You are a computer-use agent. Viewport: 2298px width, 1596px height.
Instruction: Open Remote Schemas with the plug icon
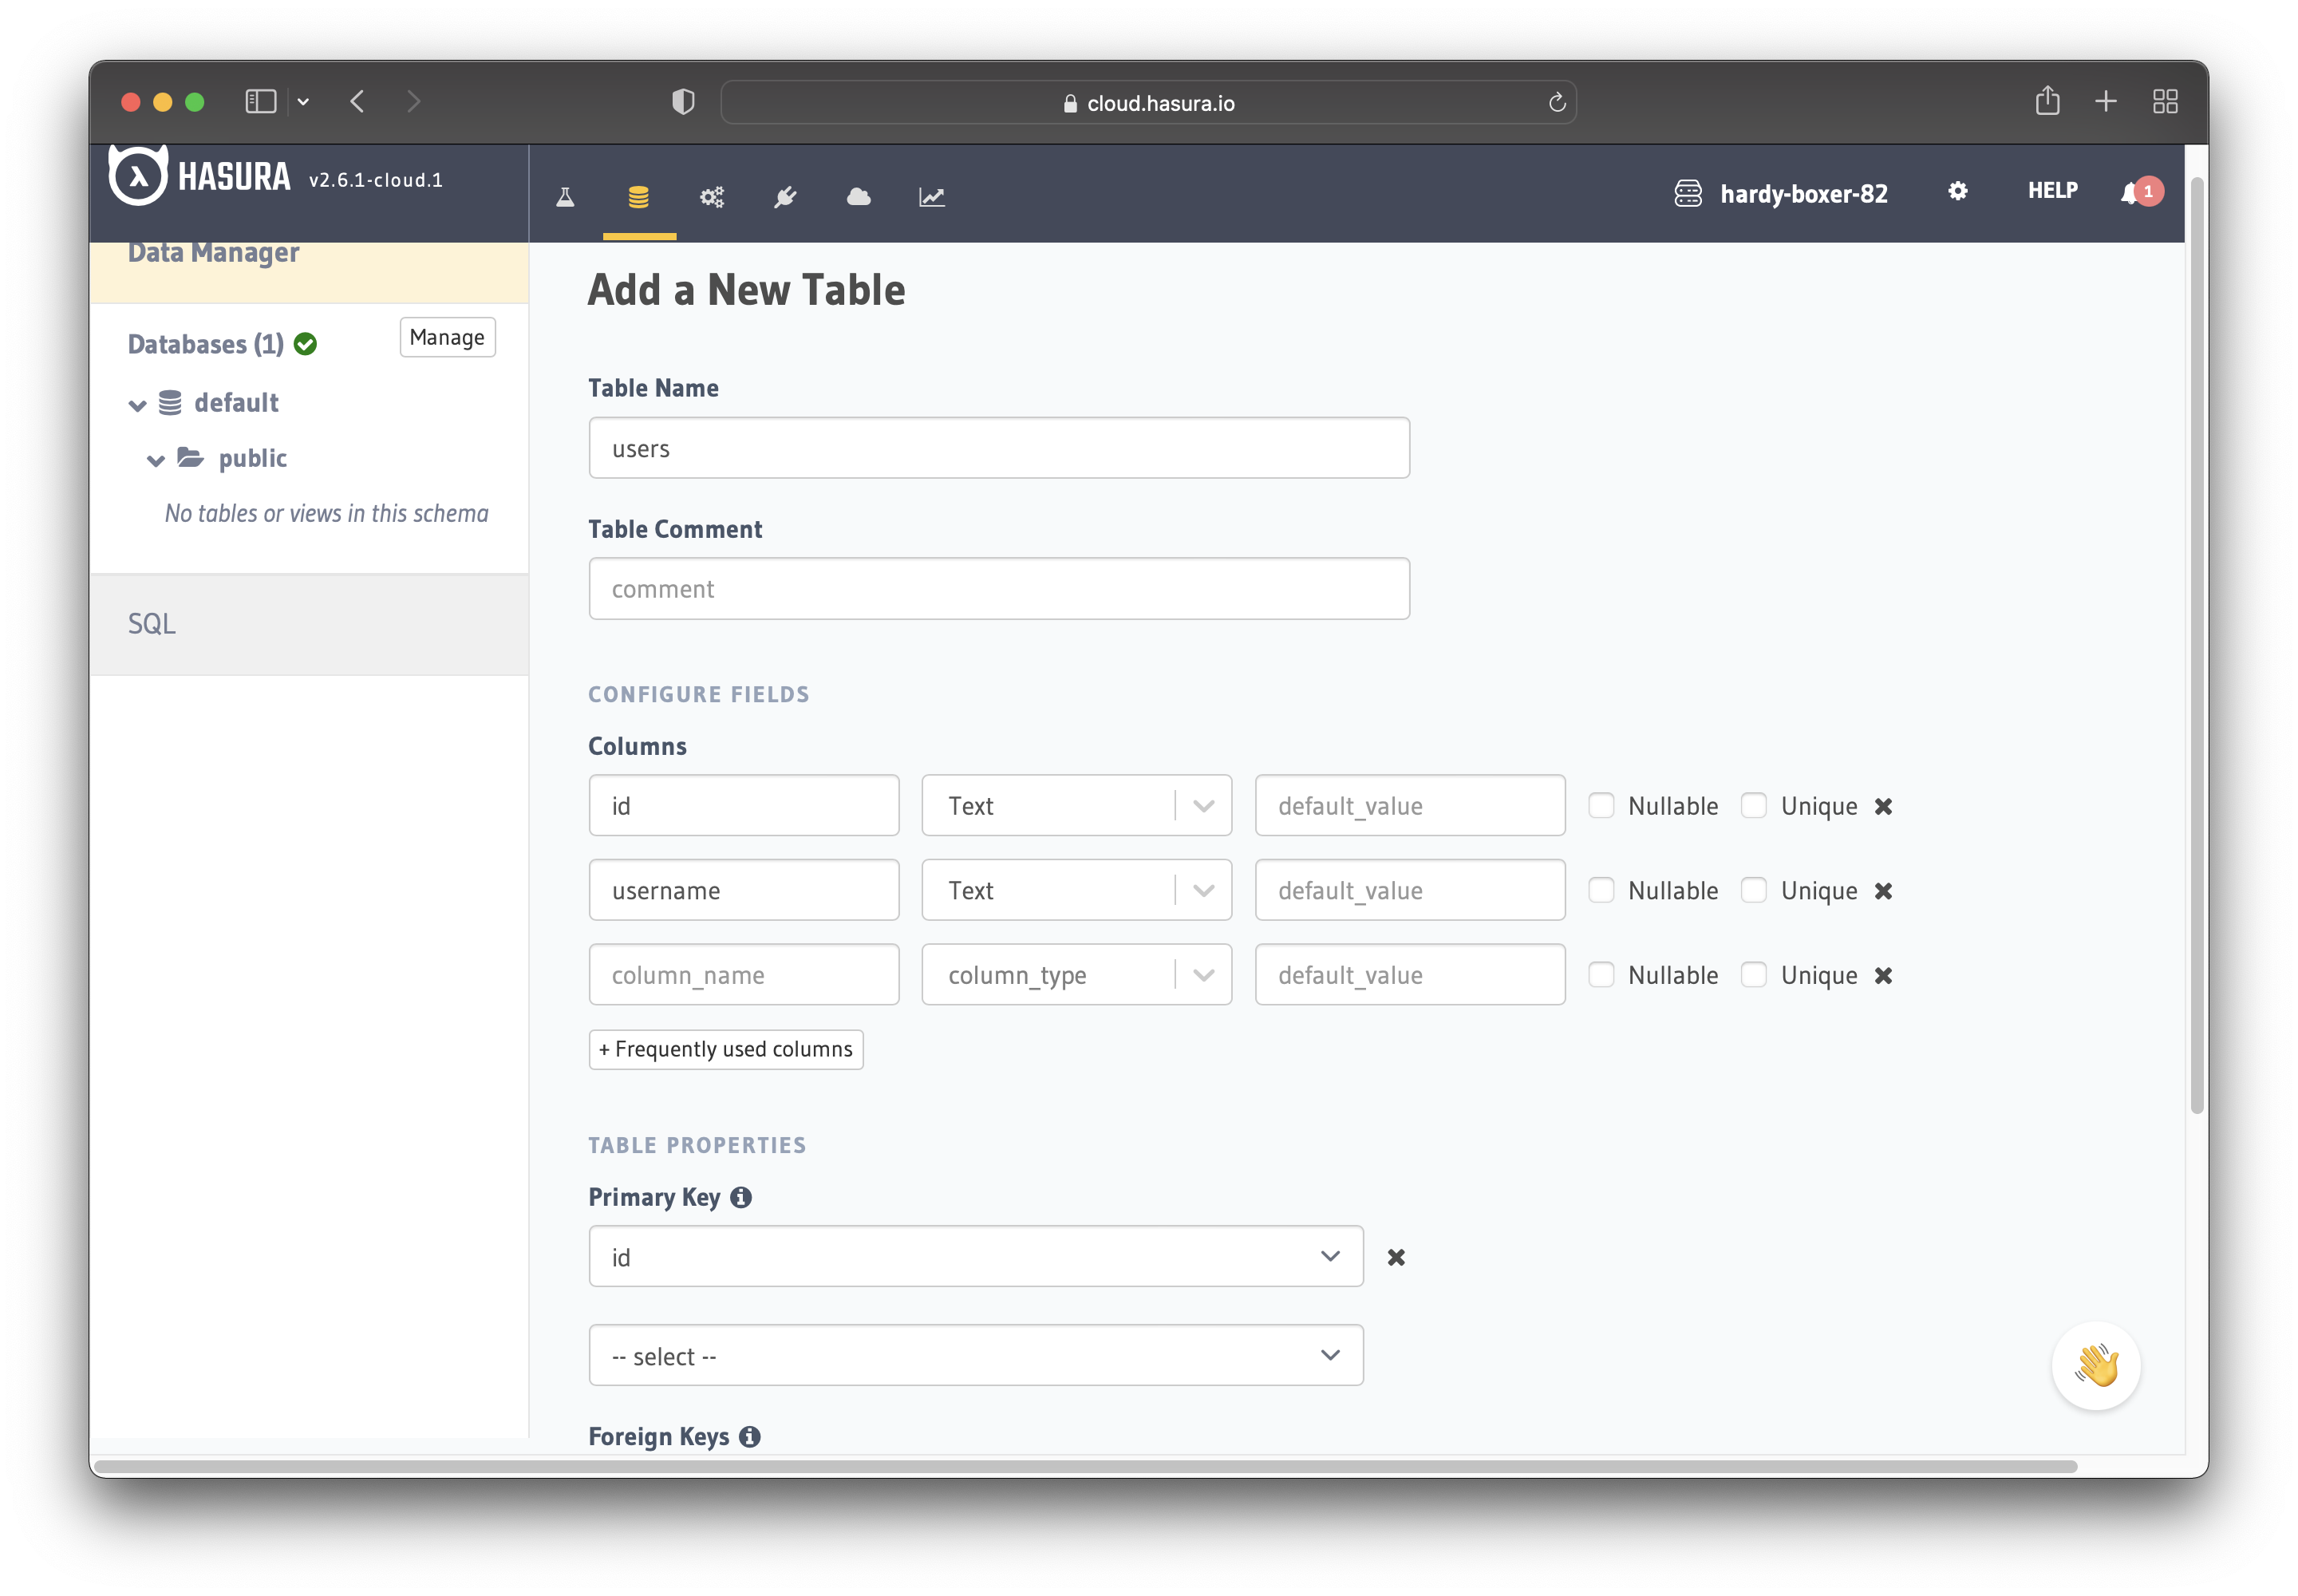pos(786,197)
